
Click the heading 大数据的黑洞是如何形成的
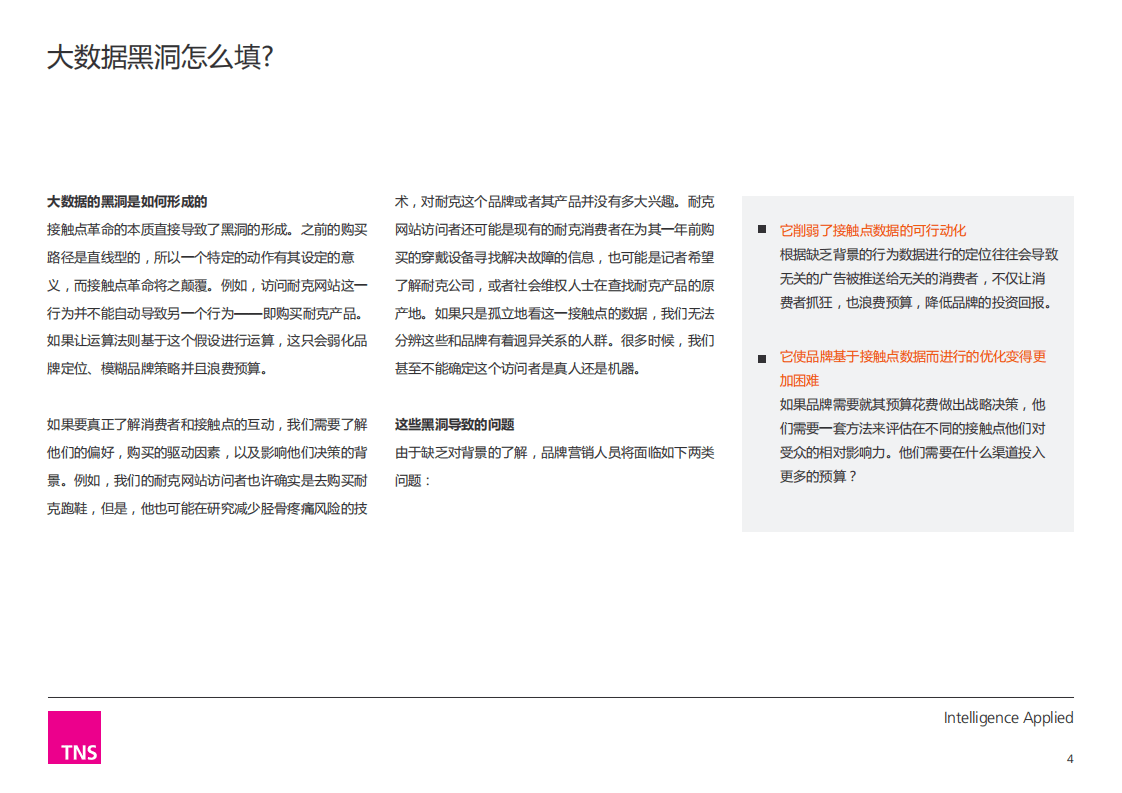[x=125, y=200]
